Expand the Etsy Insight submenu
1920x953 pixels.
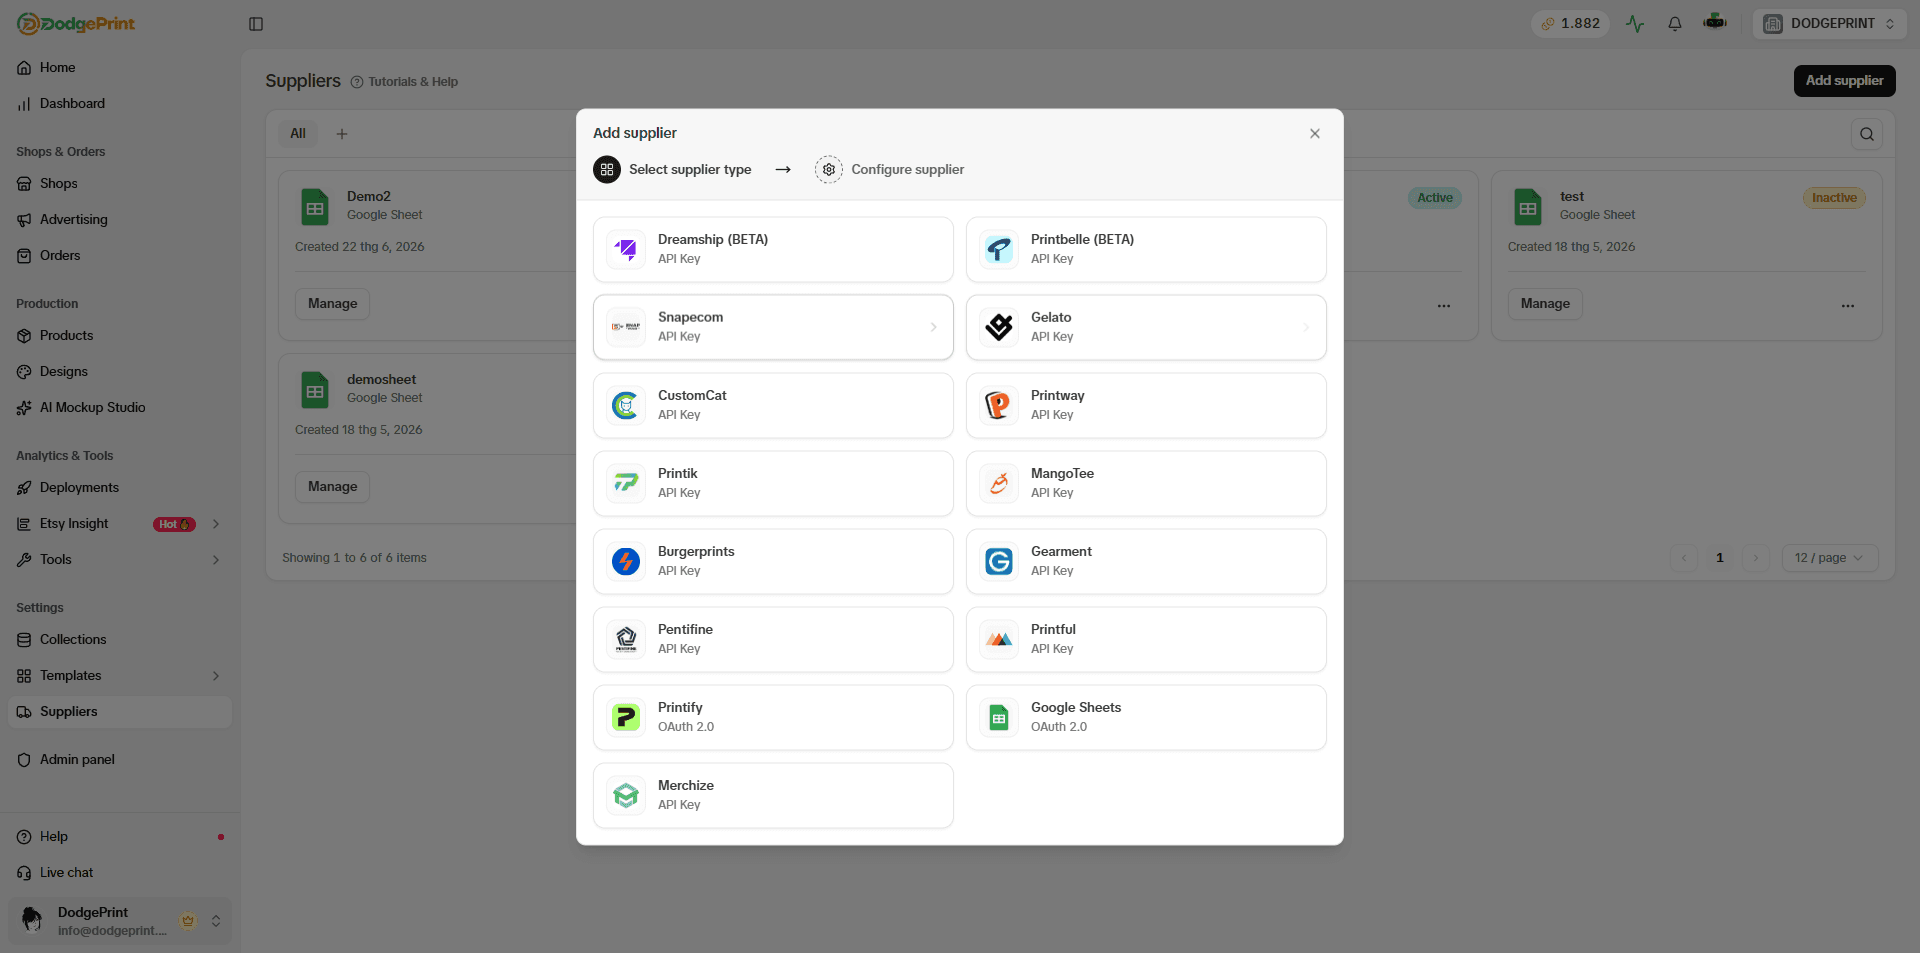[216, 524]
